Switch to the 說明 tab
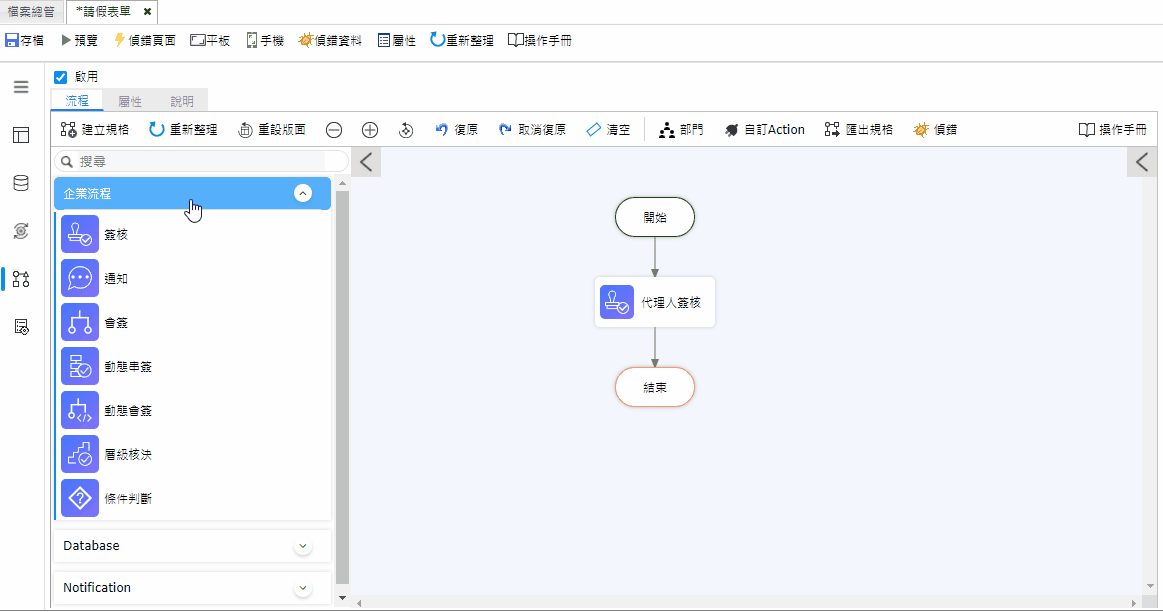This screenshot has height=612, width=1163. coord(182,101)
